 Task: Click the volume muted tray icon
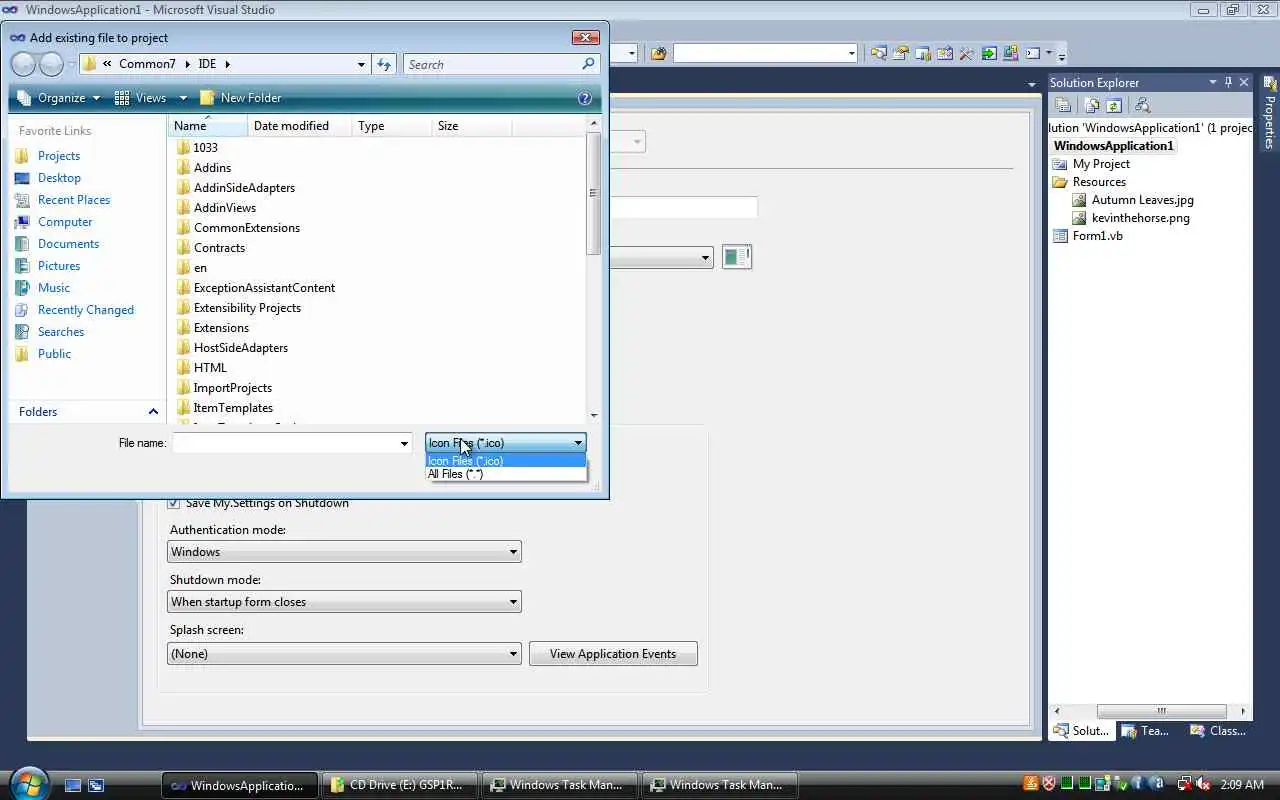point(1203,784)
